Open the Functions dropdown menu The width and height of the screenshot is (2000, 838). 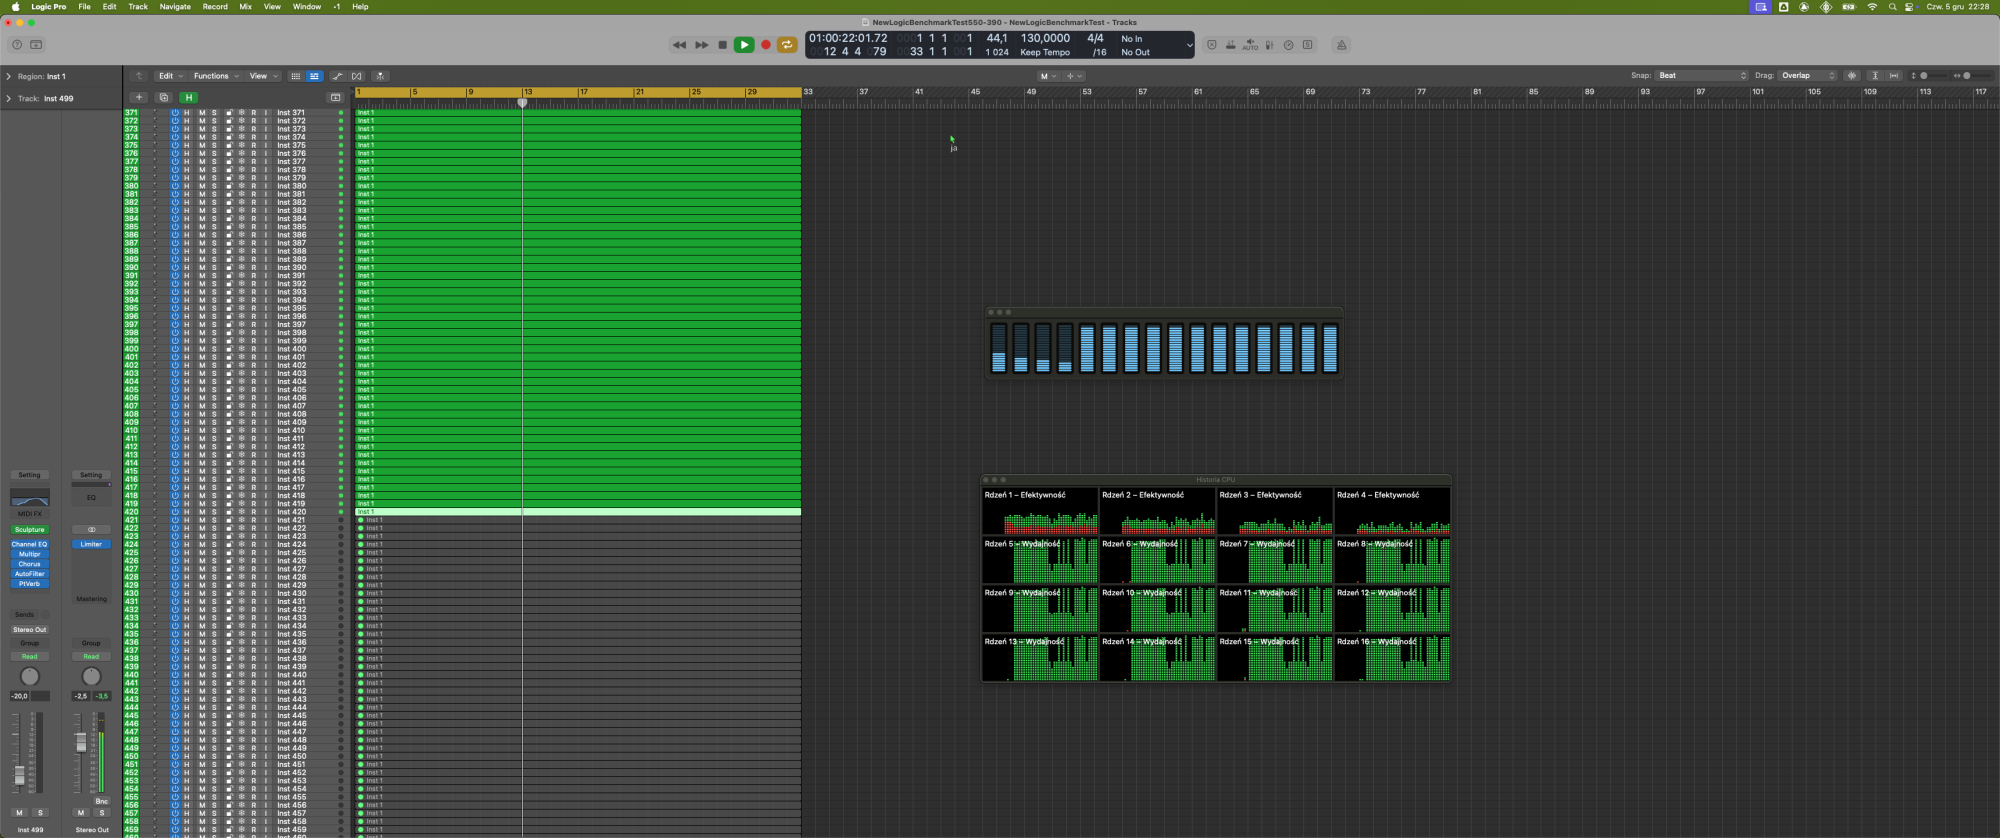pyautogui.click(x=216, y=76)
